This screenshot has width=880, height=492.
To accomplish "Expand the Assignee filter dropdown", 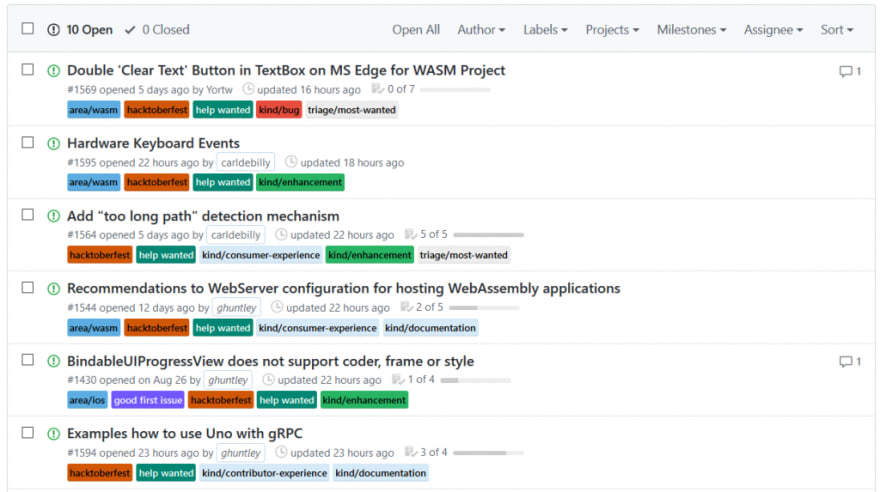I will [x=773, y=30].
